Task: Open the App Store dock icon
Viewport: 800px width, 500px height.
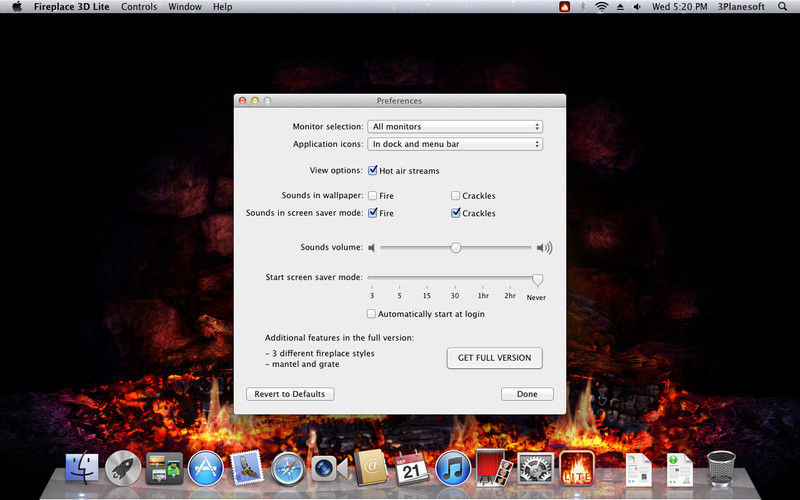Action: pyautogui.click(x=205, y=468)
